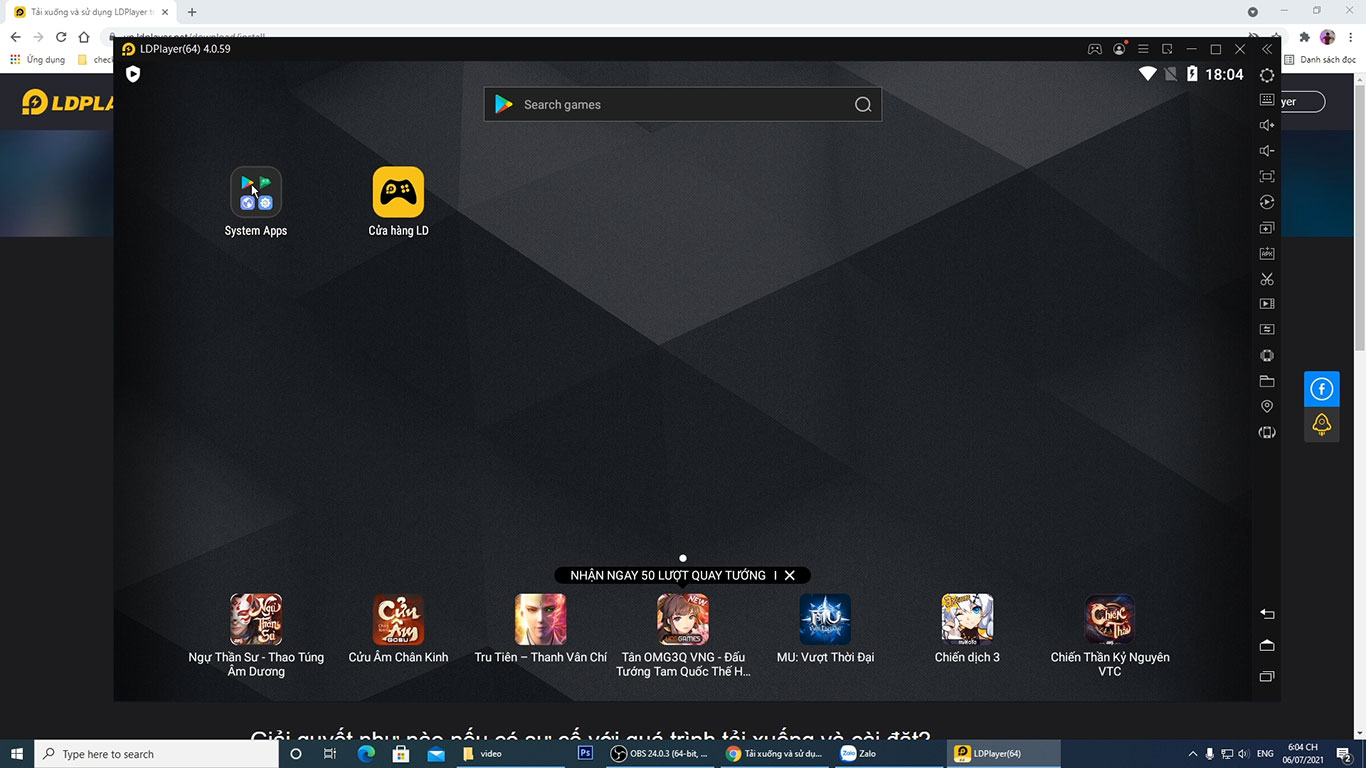The width and height of the screenshot is (1366, 768).
Task: Switch to Zalo in the taskbar
Action: tap(860, 754)
